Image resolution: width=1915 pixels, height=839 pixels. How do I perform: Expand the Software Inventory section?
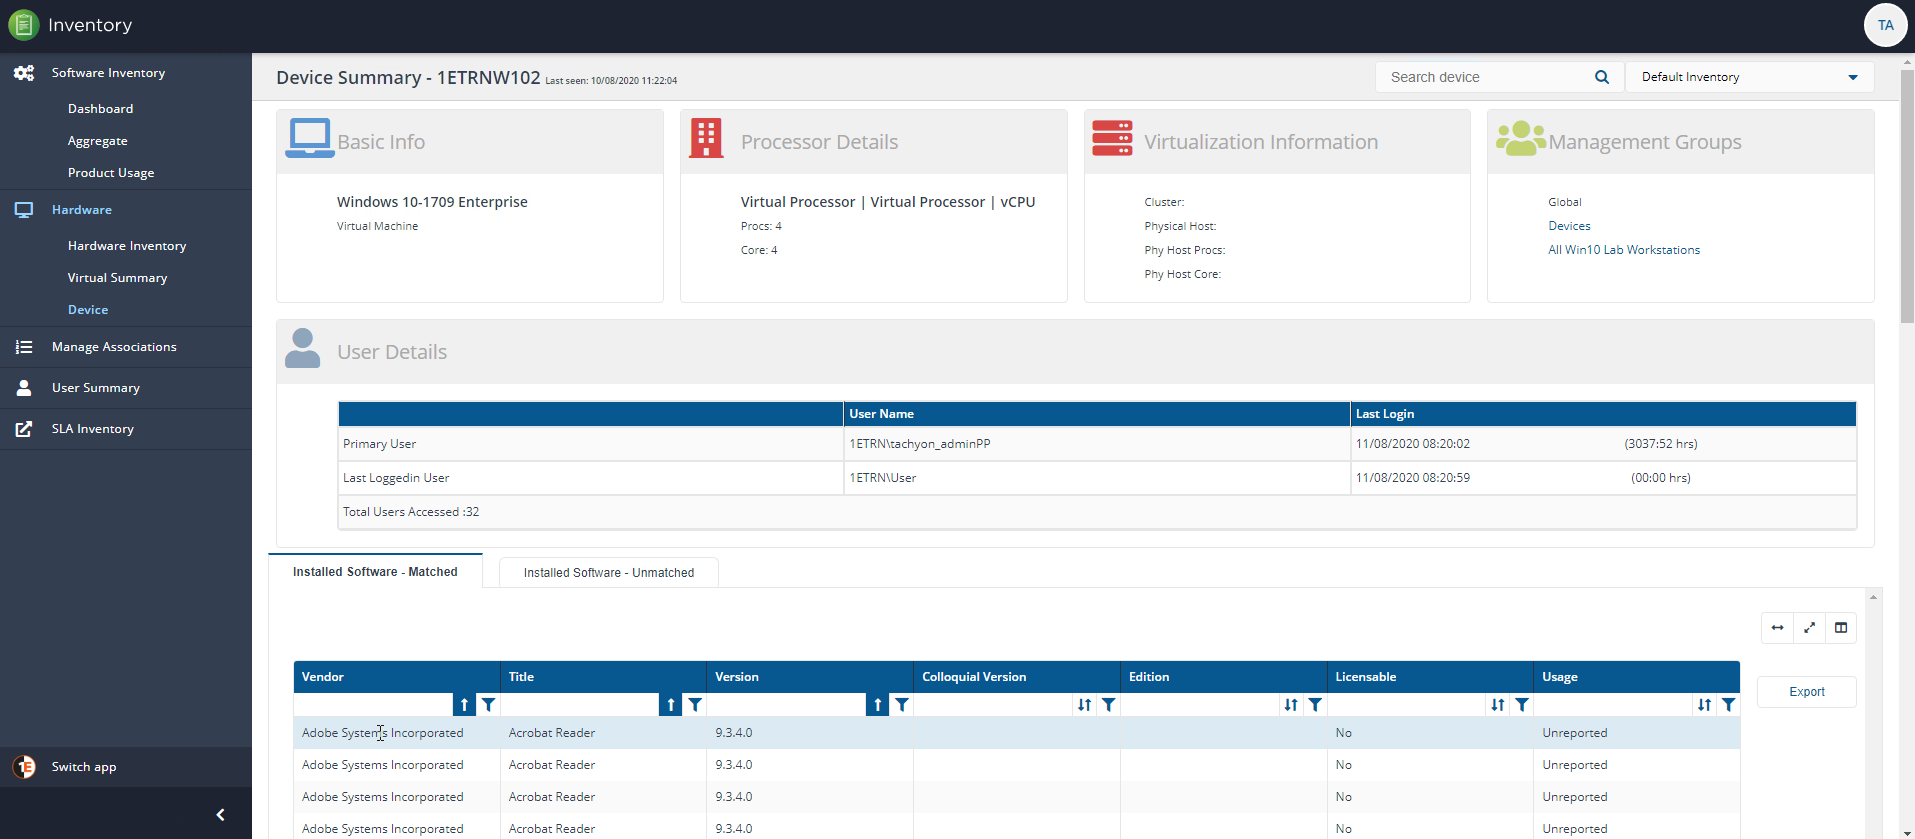click(108, 73)
